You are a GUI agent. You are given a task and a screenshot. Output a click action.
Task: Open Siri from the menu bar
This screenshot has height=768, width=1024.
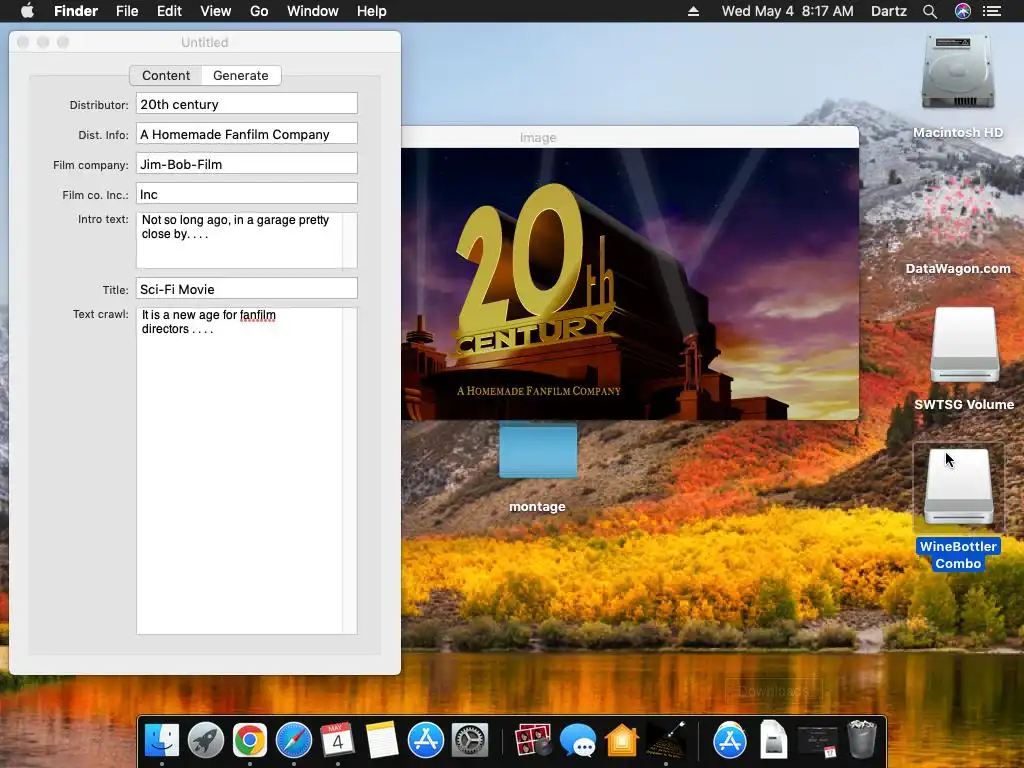point(963,11)
